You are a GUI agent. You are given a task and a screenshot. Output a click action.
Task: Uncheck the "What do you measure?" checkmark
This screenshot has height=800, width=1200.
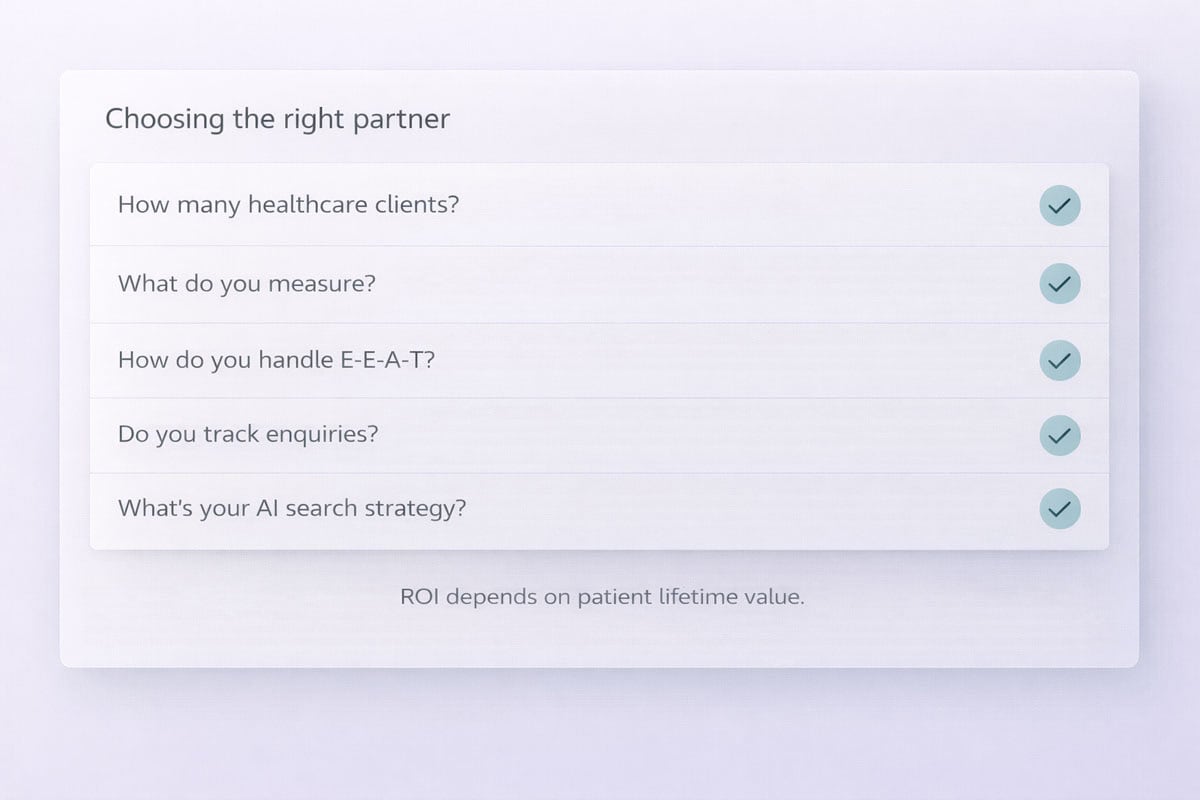click(1059, 284)
